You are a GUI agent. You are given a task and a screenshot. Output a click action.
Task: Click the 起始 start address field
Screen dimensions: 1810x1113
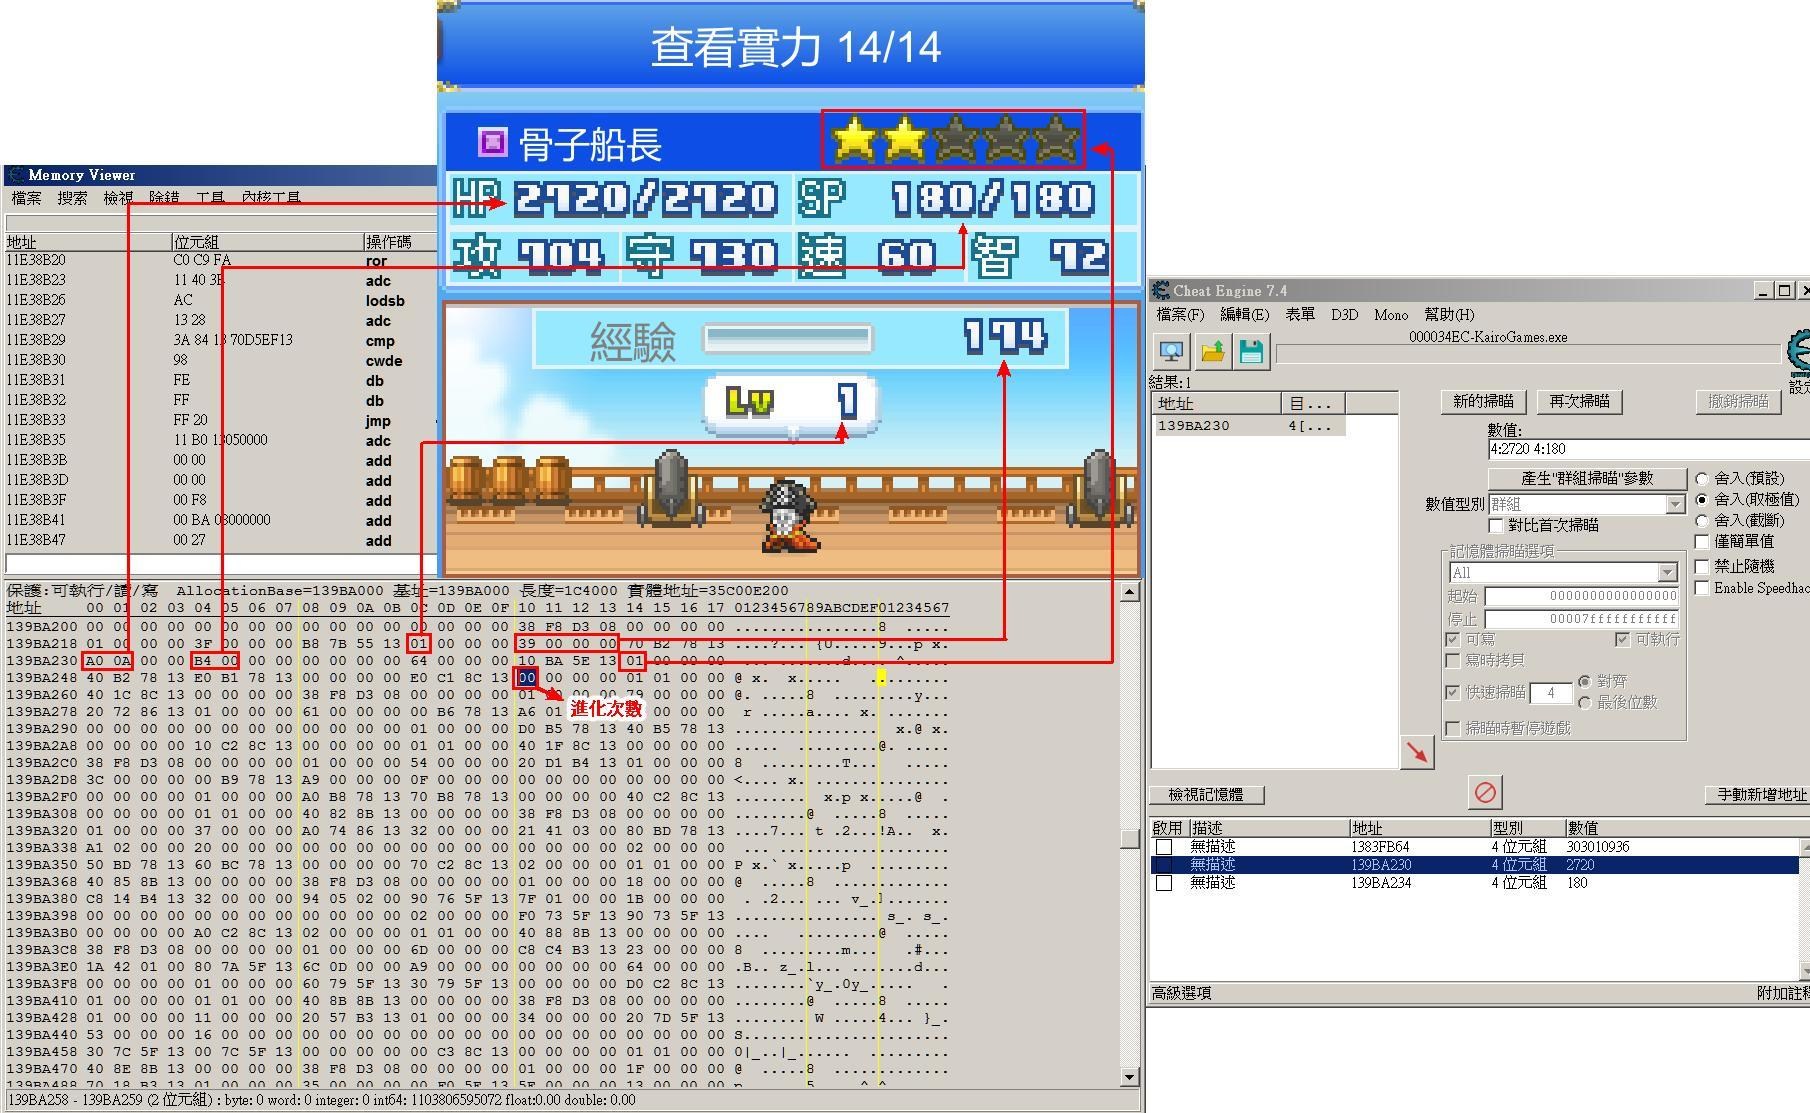pos(1582,596)
